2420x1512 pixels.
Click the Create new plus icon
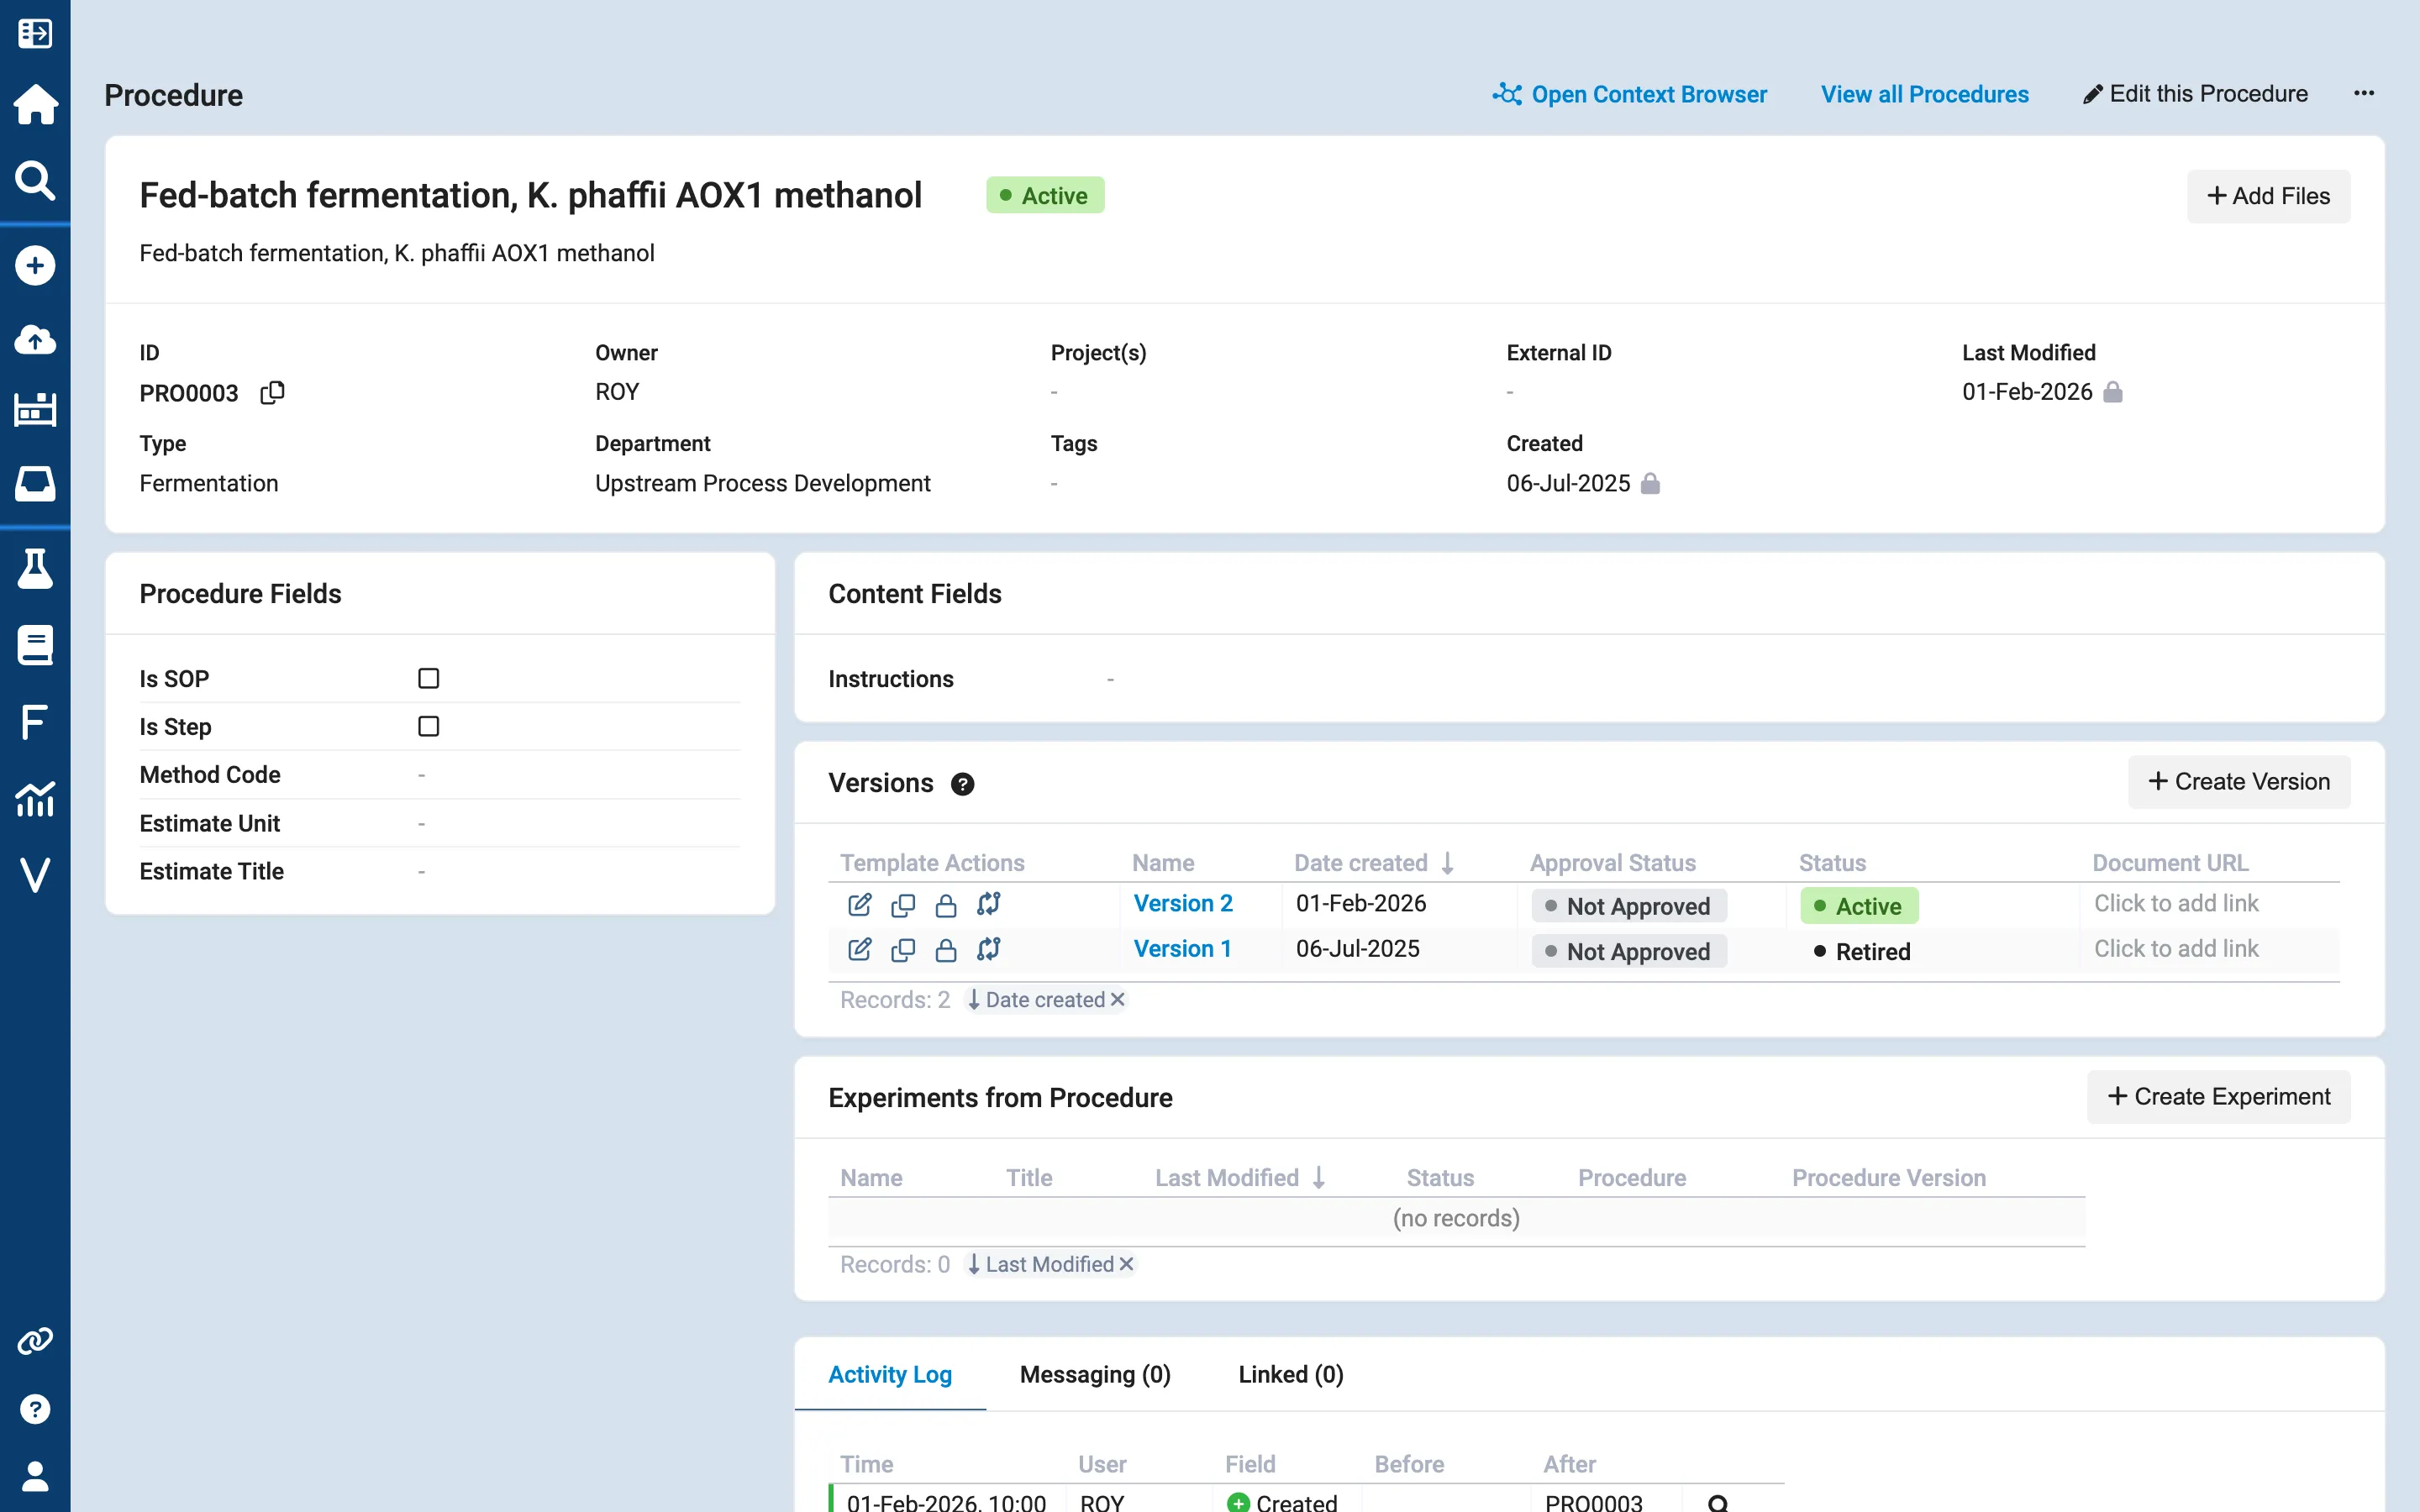[x=35, y=265]
